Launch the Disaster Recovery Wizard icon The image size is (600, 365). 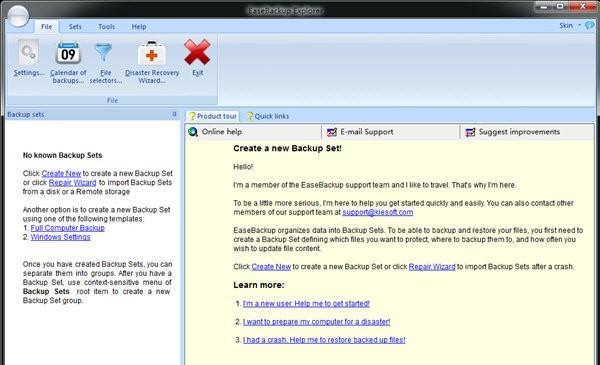pyautogui.click(x=152, y=53)
